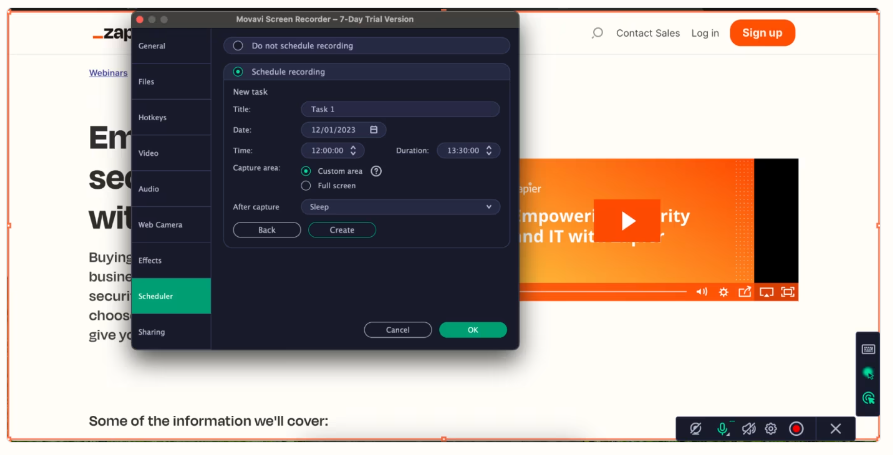The height and width of the screenshot is (455, 893).
Task: Click the video share icon
Action: [x=744, y=292]
